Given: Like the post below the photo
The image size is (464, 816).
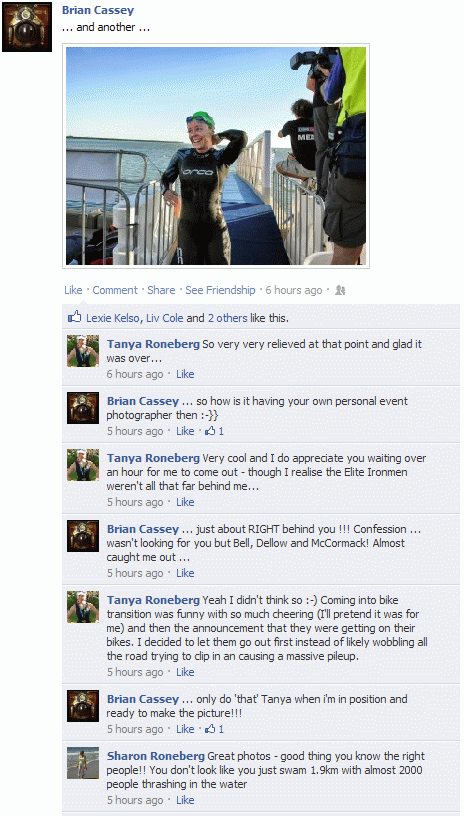Looking at the screenshot, I should 73,290.
